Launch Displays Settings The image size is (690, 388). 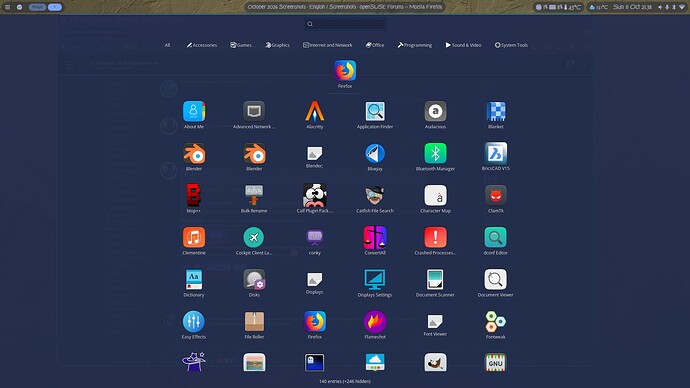tap(375, 283)
